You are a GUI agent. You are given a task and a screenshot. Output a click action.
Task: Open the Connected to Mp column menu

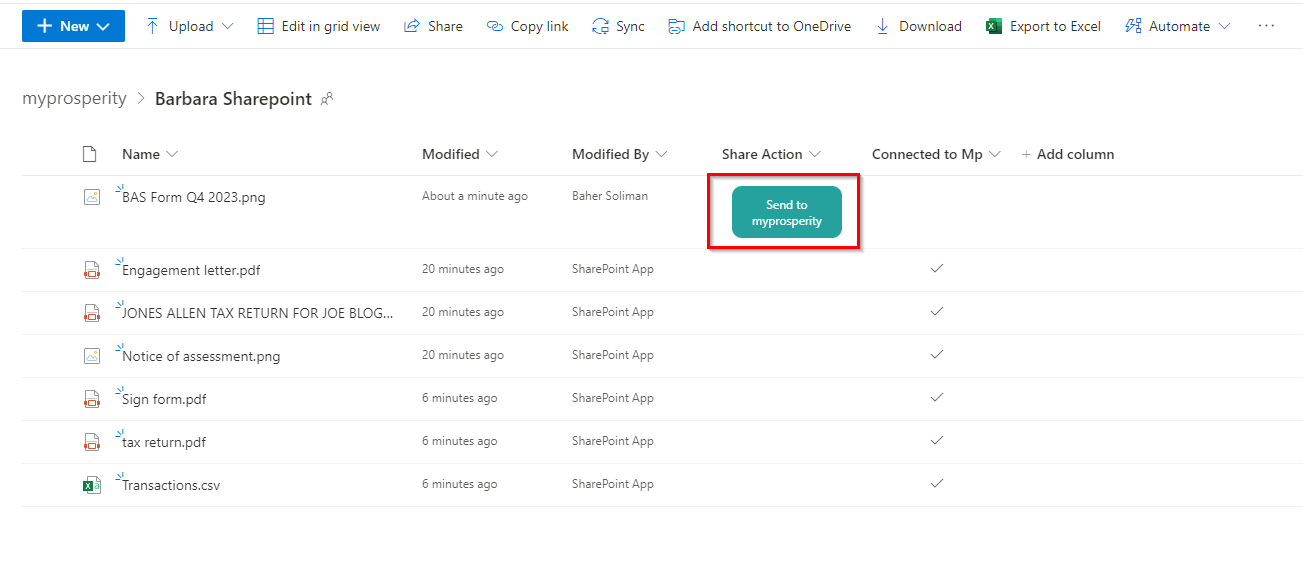coord(936,154)
